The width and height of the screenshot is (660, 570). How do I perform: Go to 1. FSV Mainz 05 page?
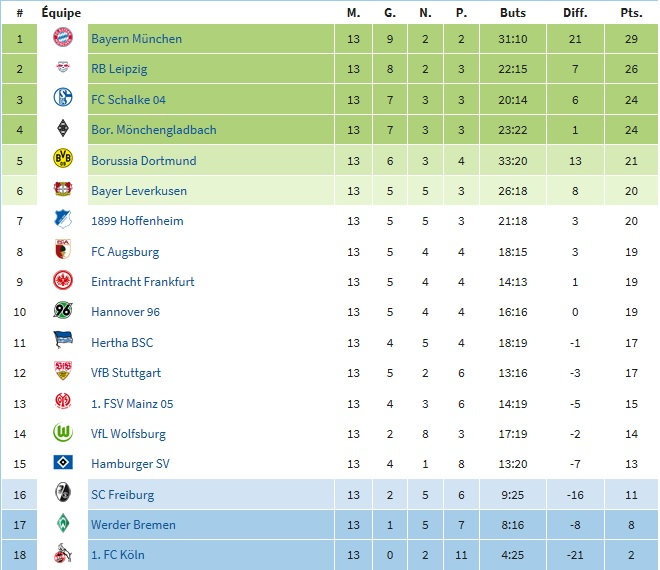pyautogui.click(x=132, y=404)
